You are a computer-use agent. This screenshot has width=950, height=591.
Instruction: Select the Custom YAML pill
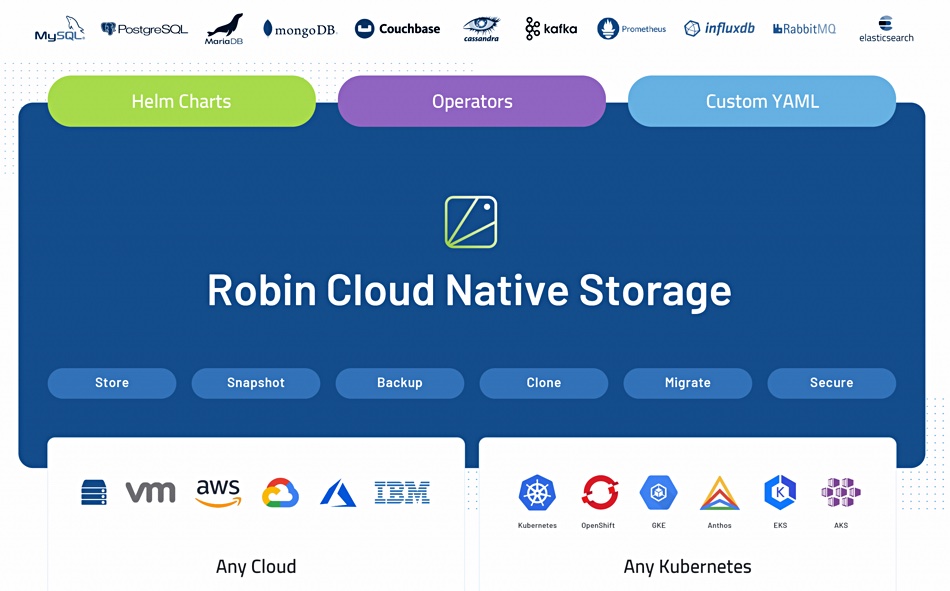click(762, 101)
